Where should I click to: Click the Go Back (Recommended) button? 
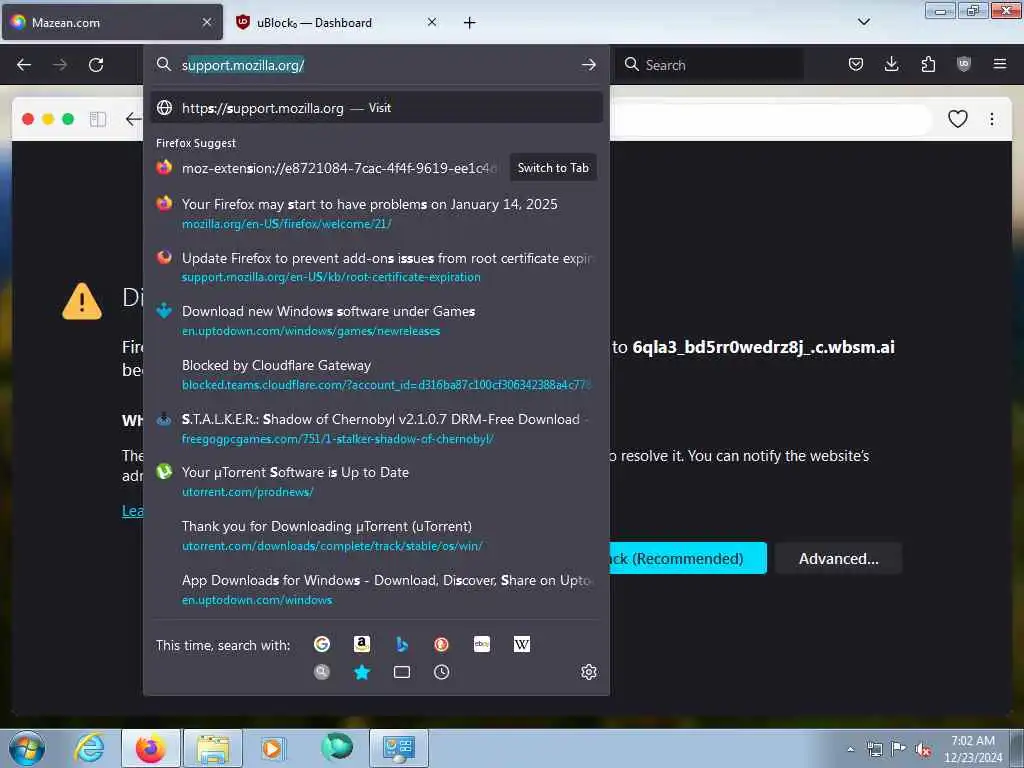[688, 558]
